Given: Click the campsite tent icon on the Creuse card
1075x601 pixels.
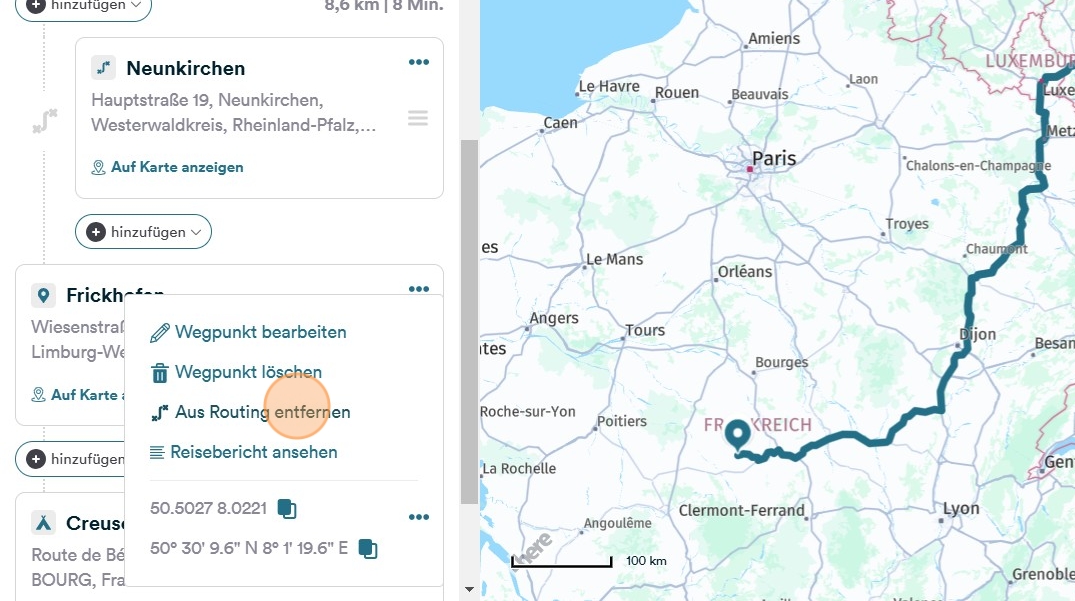Looking at the screenshot, I should coord(43,523).
